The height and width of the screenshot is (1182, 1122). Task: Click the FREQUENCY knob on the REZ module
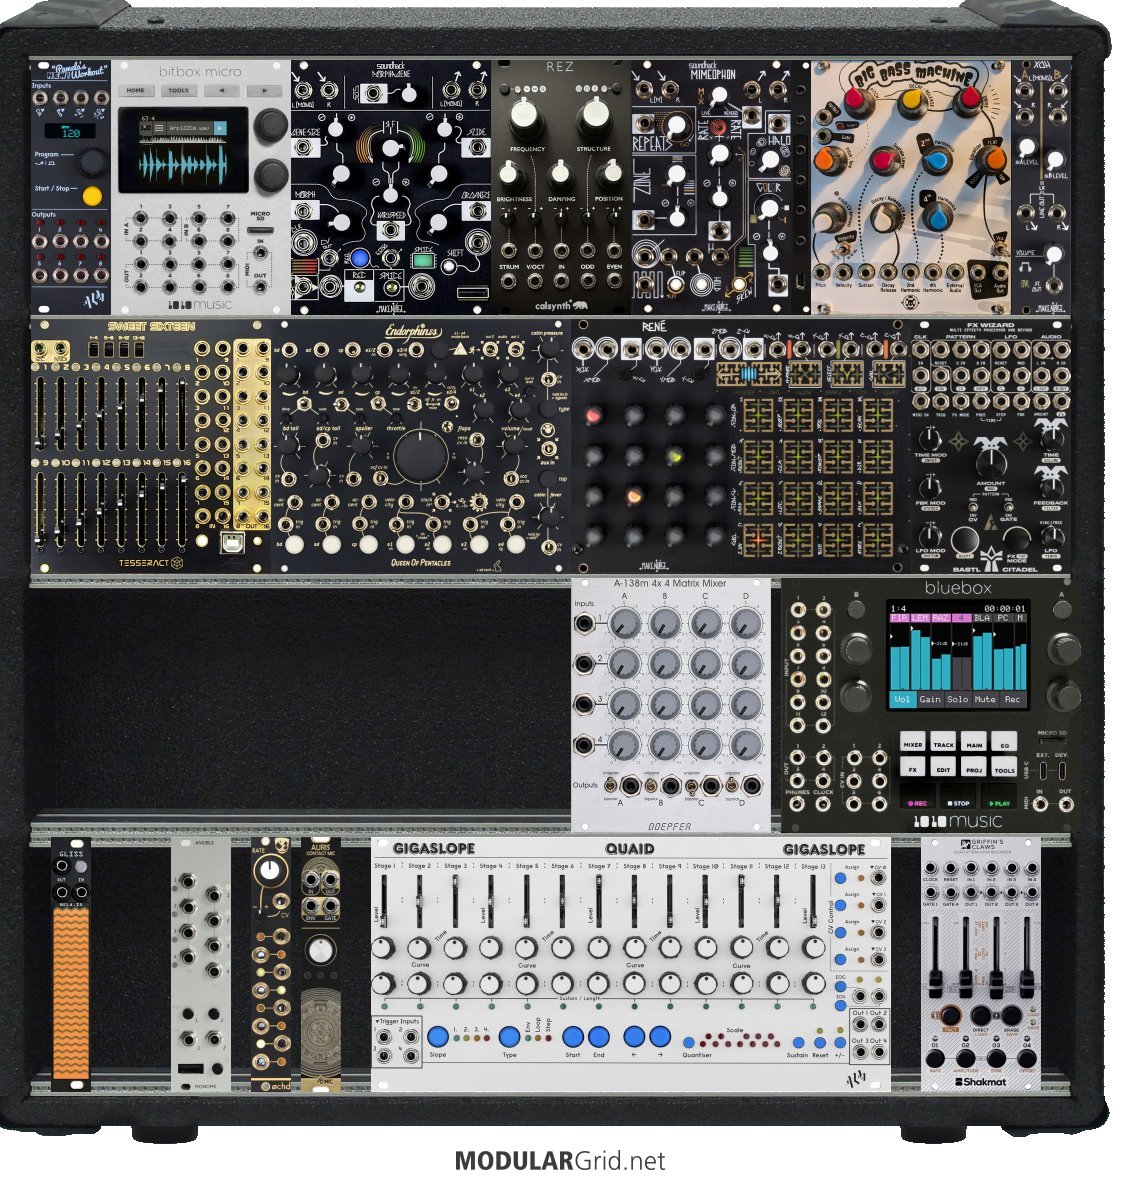(x=526, y=115)
